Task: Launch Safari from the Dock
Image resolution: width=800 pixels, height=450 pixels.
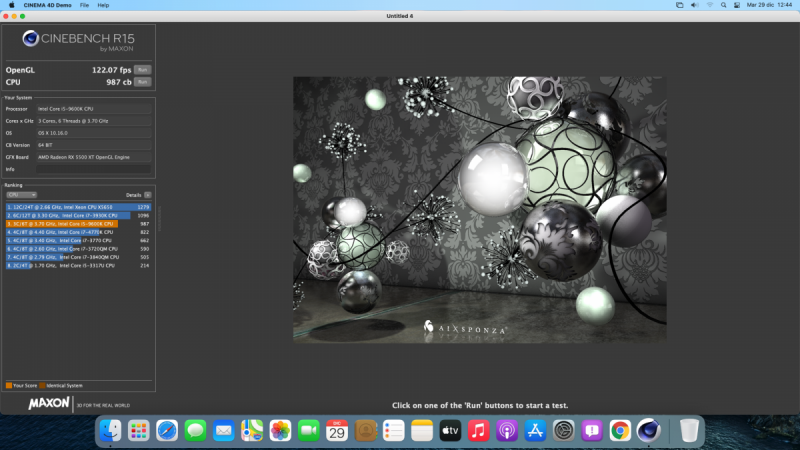Action: click(166, 430)
